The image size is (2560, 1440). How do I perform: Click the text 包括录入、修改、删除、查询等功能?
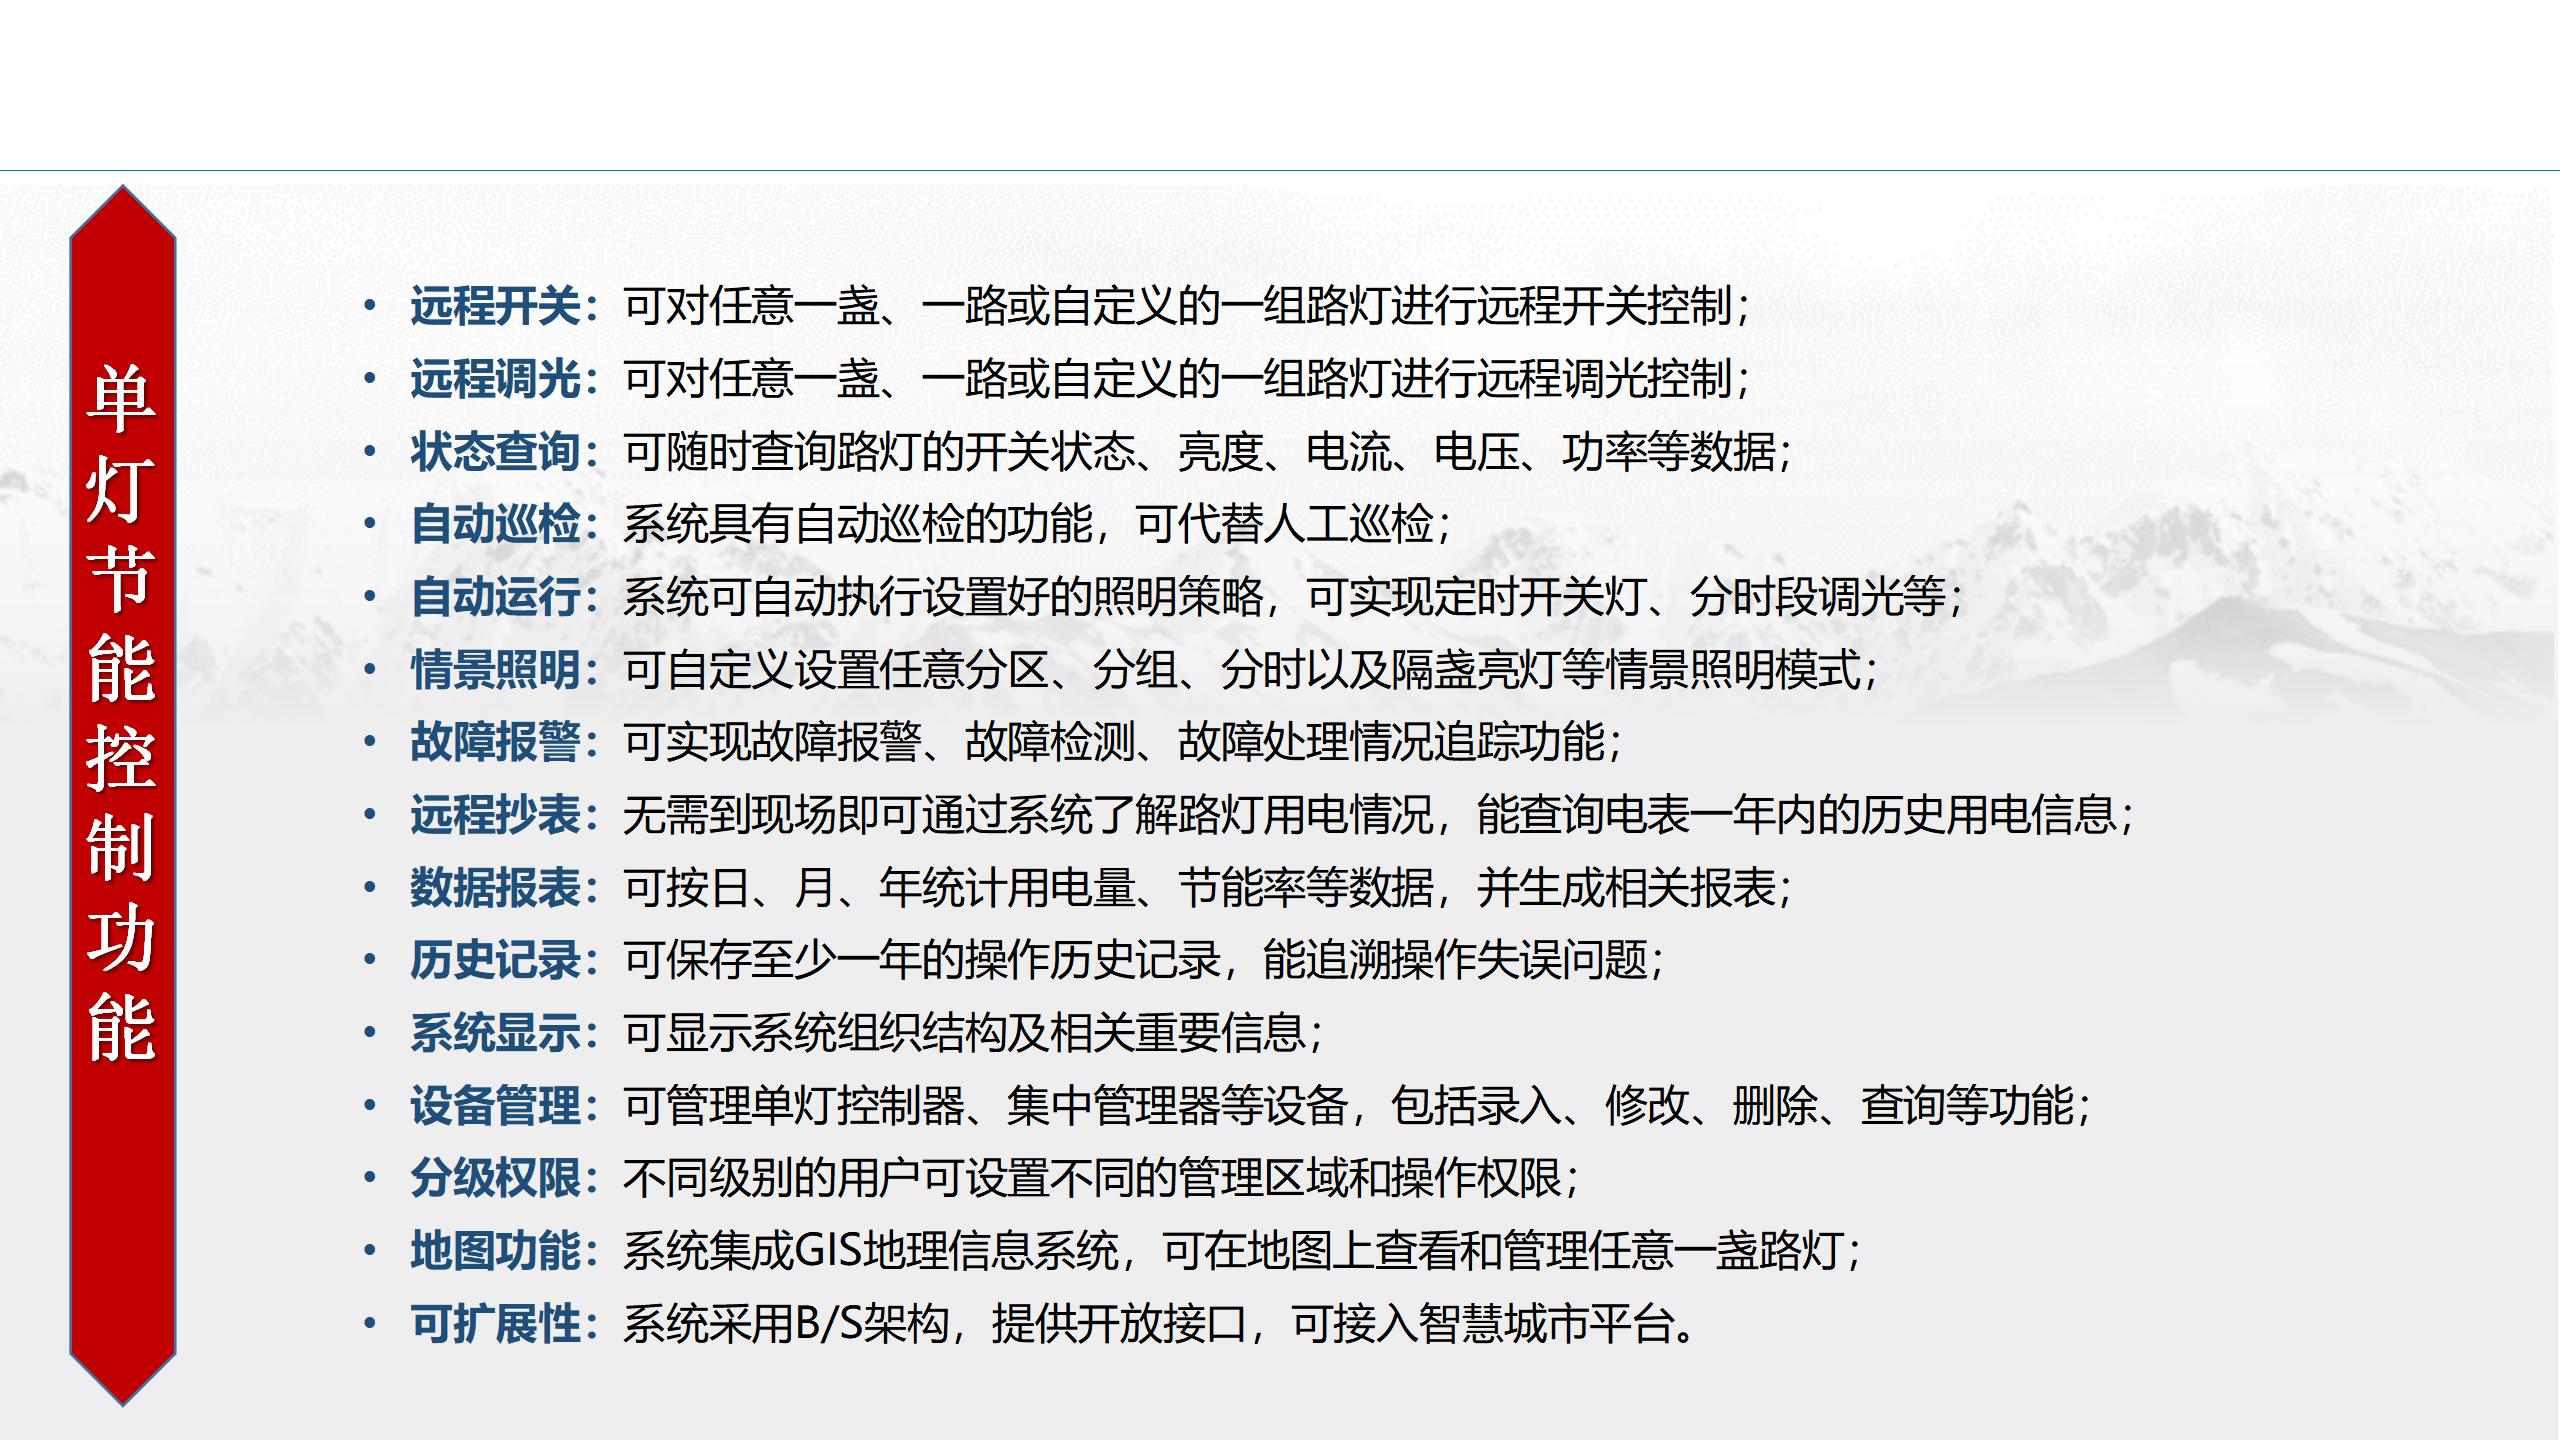1732,1106
